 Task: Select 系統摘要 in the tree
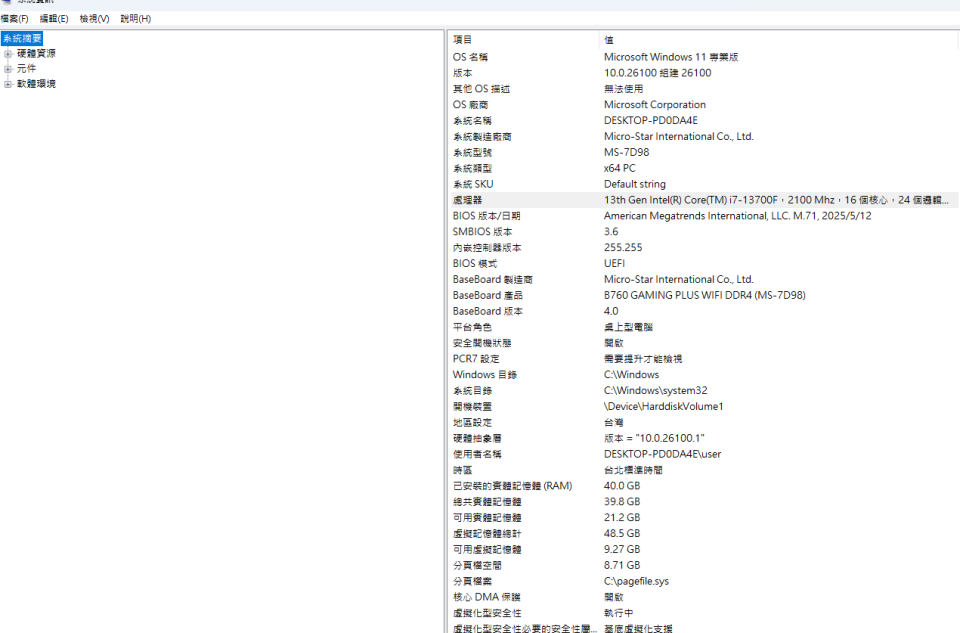coord(22,38)
